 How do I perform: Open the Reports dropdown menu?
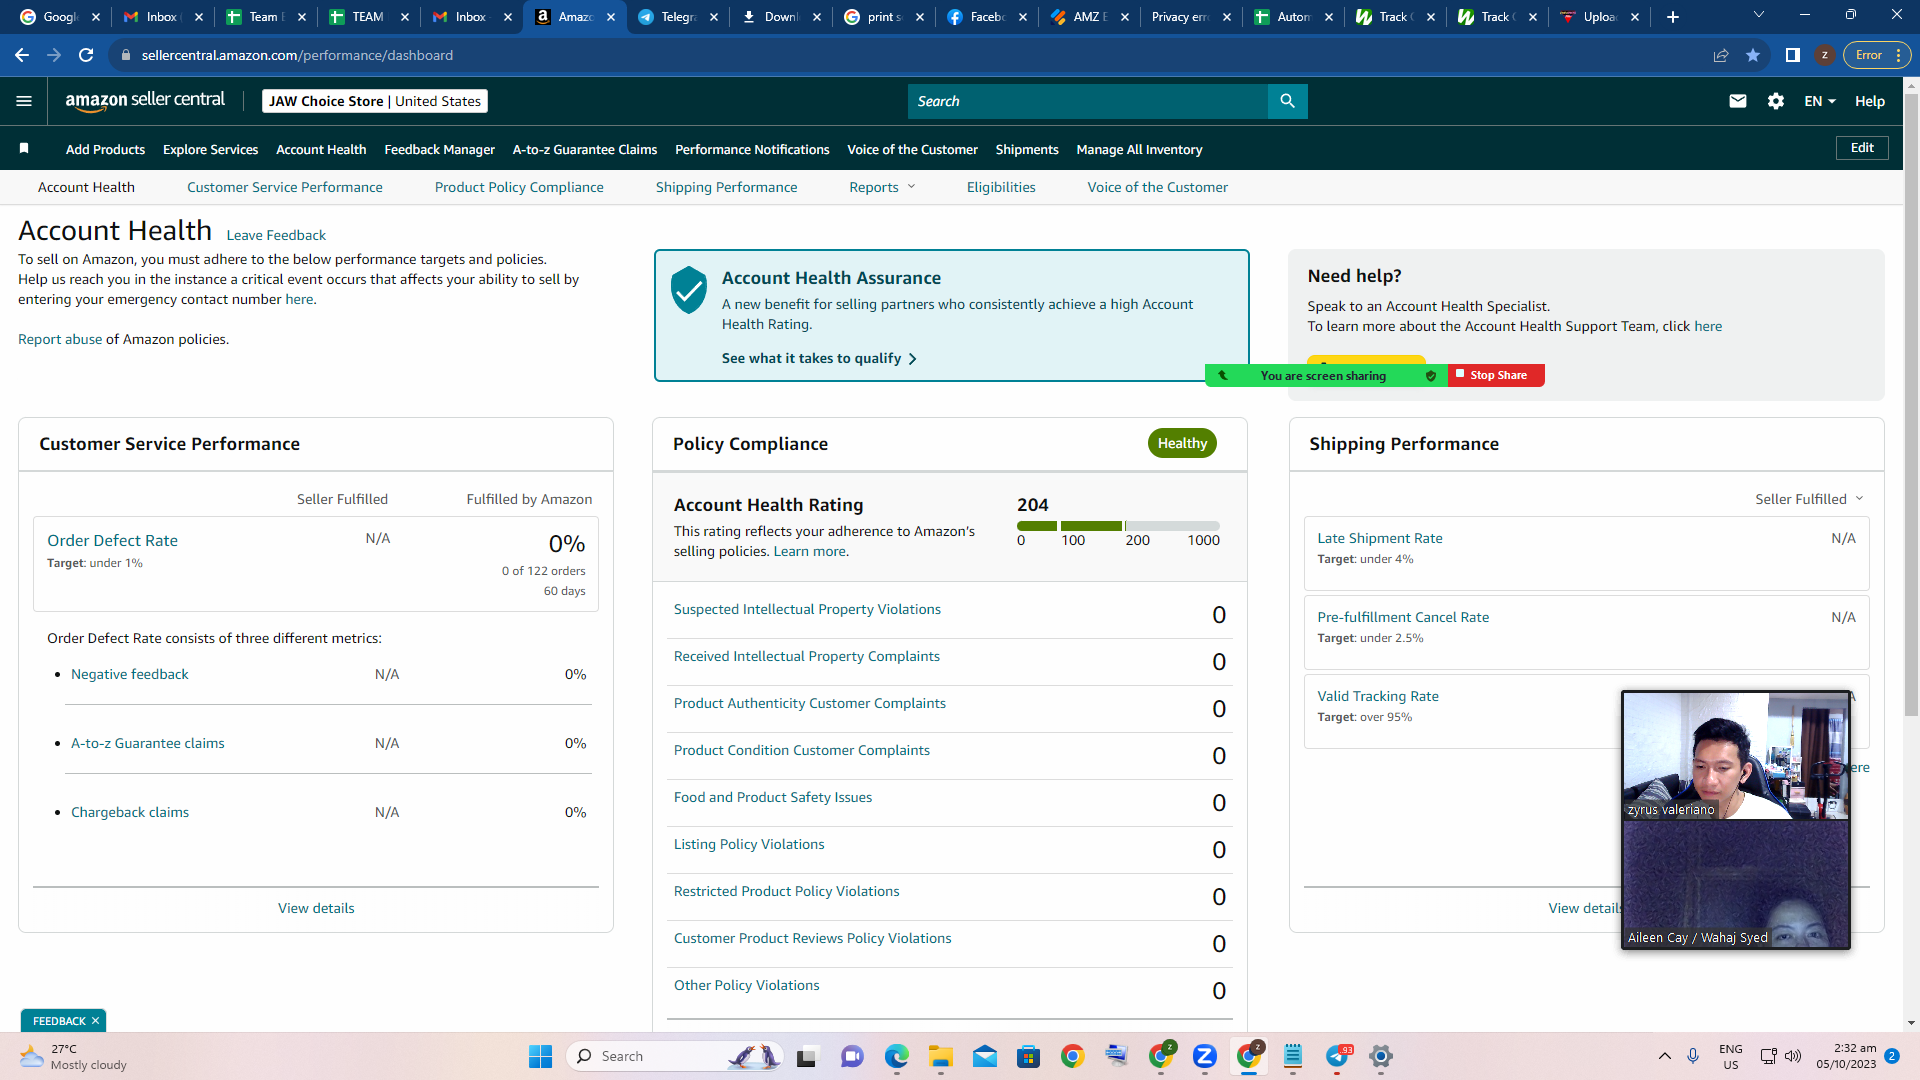coord(882,187)
